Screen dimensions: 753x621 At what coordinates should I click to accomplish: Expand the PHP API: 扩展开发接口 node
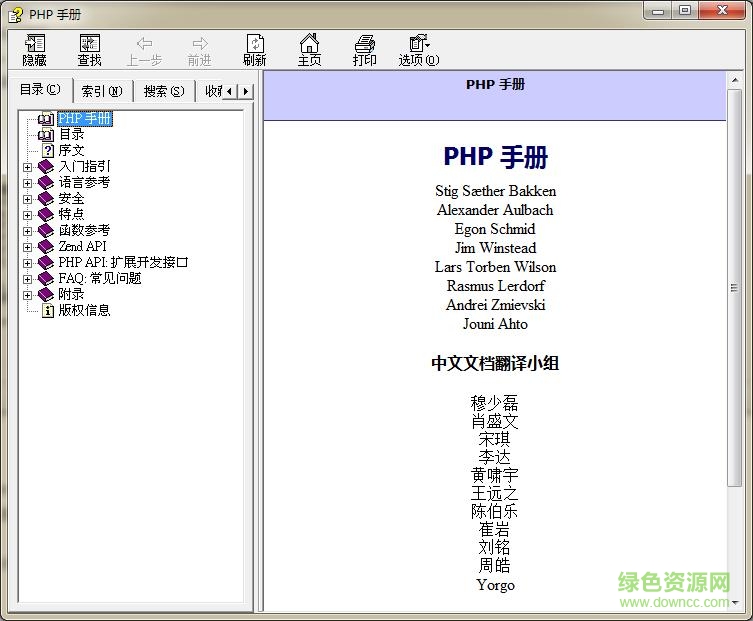pos(27,263)
